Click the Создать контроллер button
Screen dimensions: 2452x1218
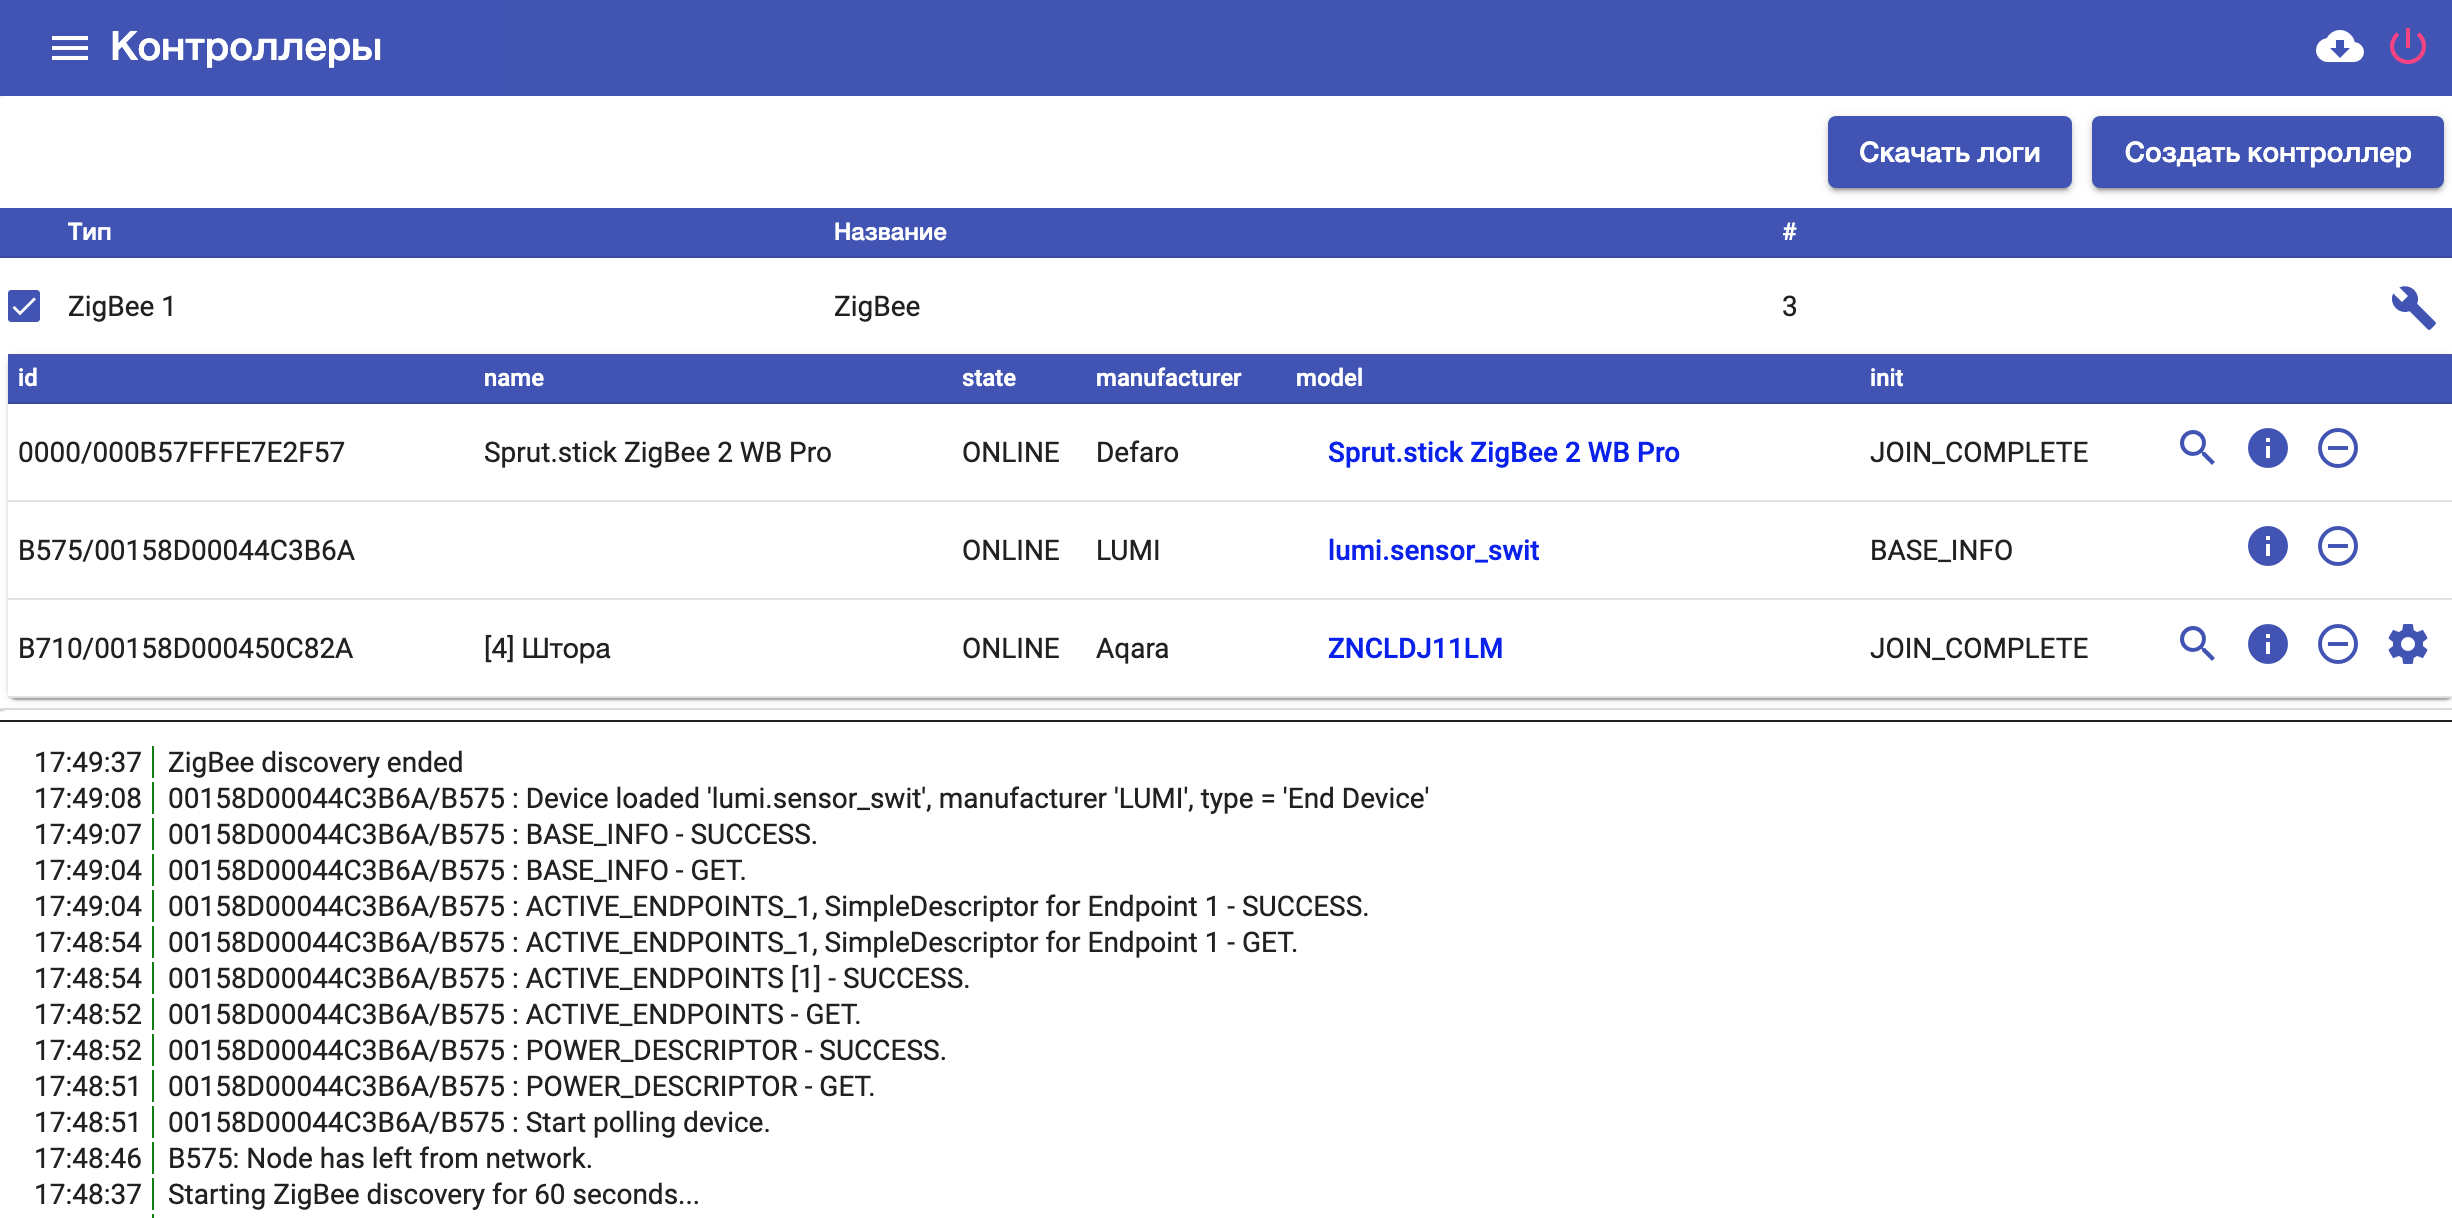tap(2266, 152)
